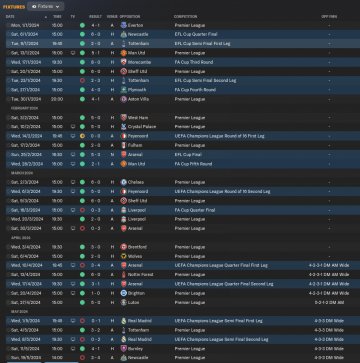
Task: Click the Brighton club badge
Action: [123, 293]
